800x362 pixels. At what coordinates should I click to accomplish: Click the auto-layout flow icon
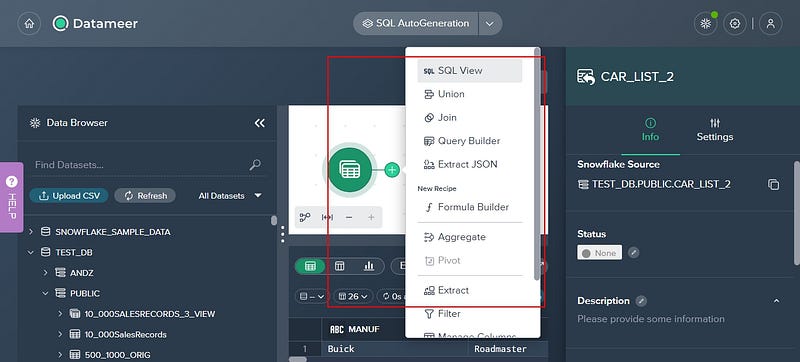(x=305, y=217)
